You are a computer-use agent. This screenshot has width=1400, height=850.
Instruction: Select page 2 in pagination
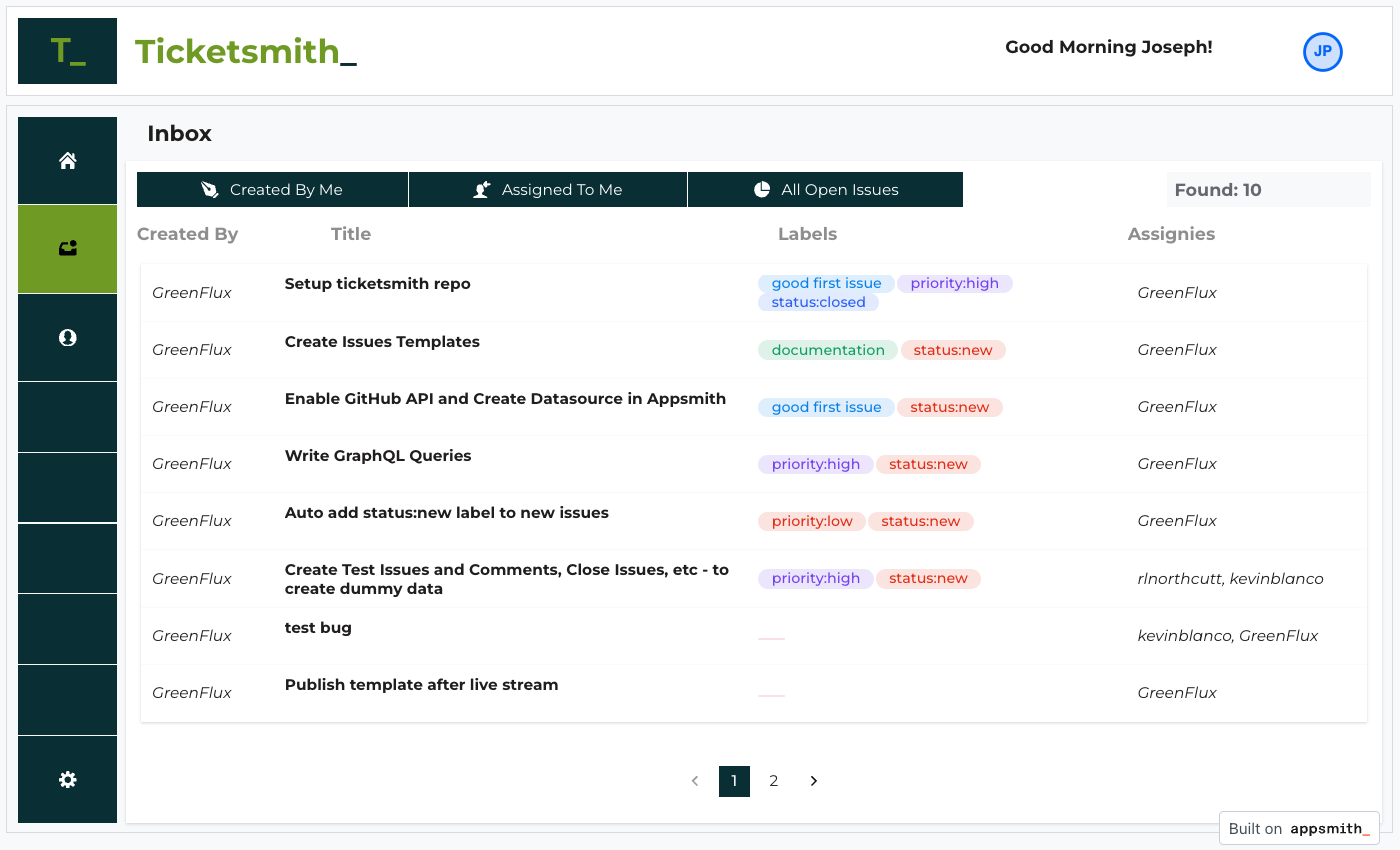[x=773, y=781]
